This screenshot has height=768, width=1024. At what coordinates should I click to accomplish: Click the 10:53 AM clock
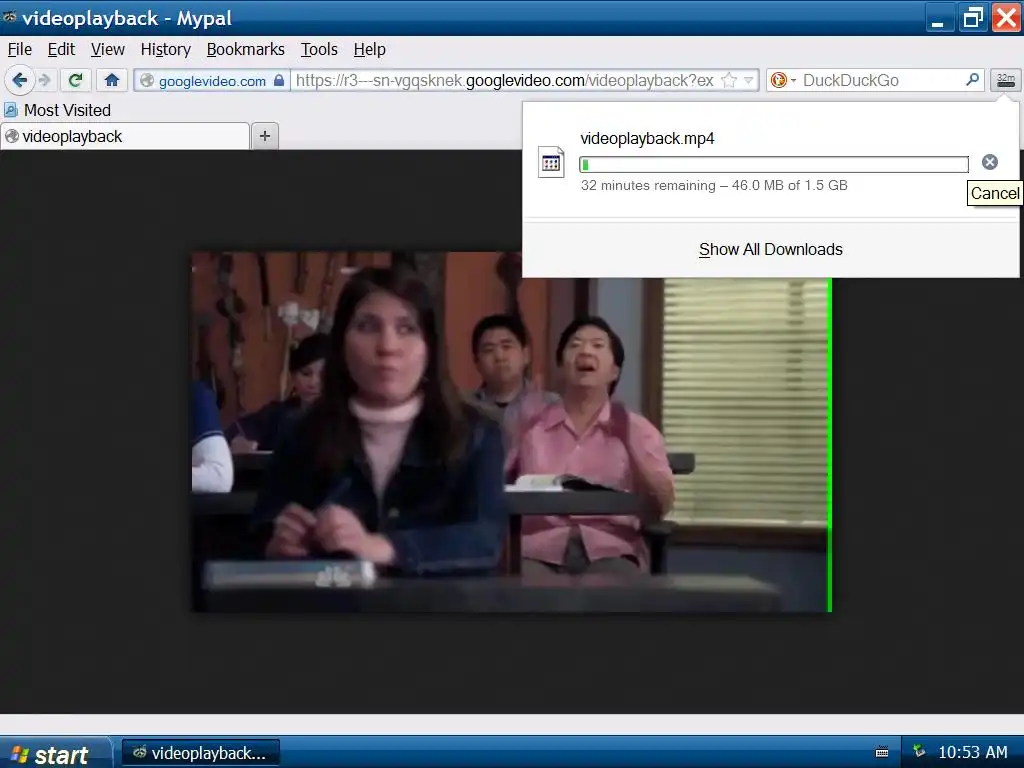[972, 752]
